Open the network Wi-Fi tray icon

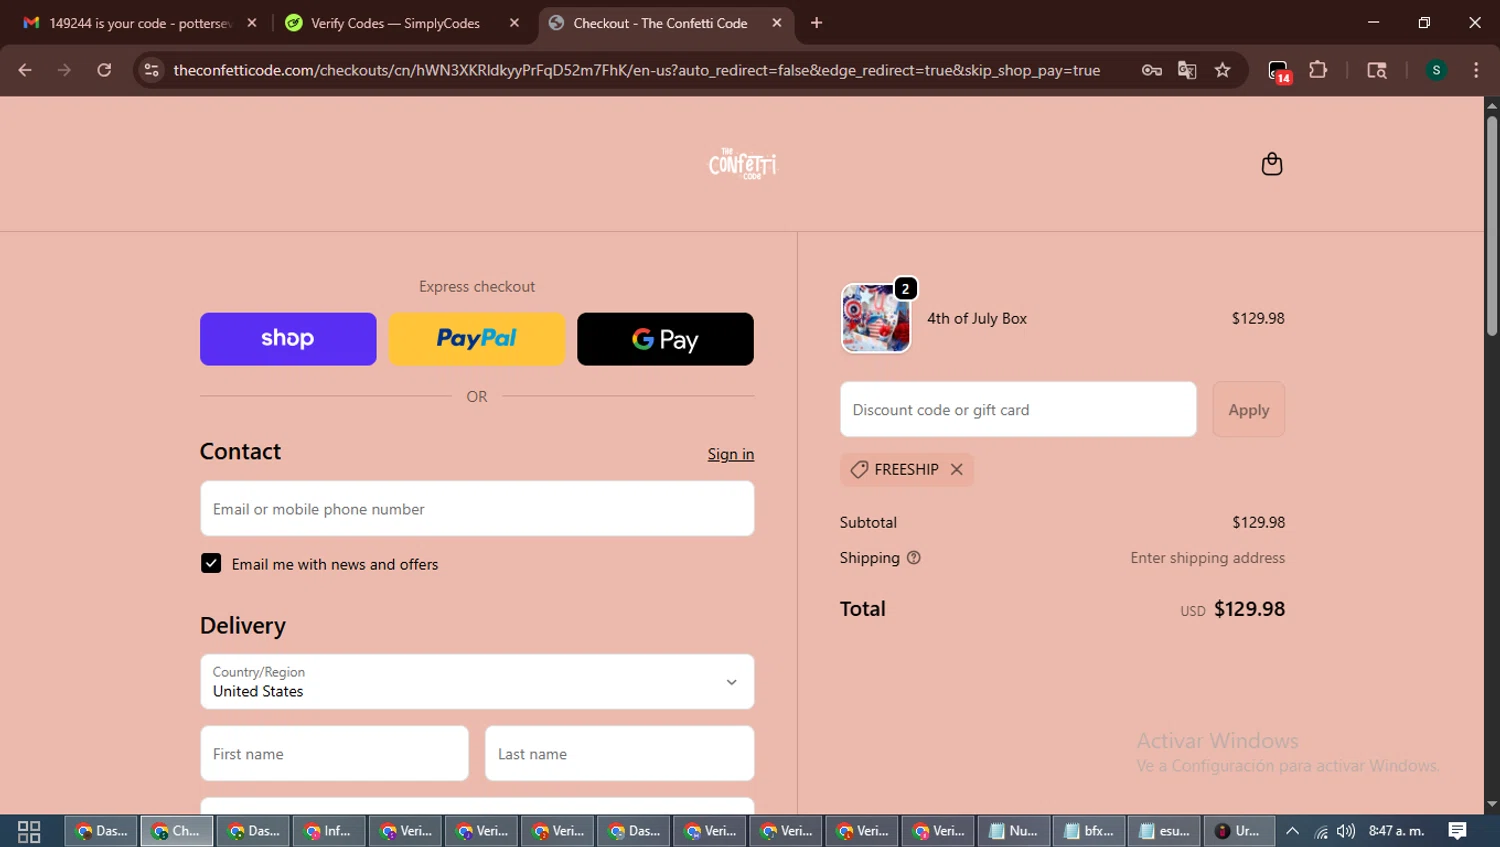pos(1320,831)
